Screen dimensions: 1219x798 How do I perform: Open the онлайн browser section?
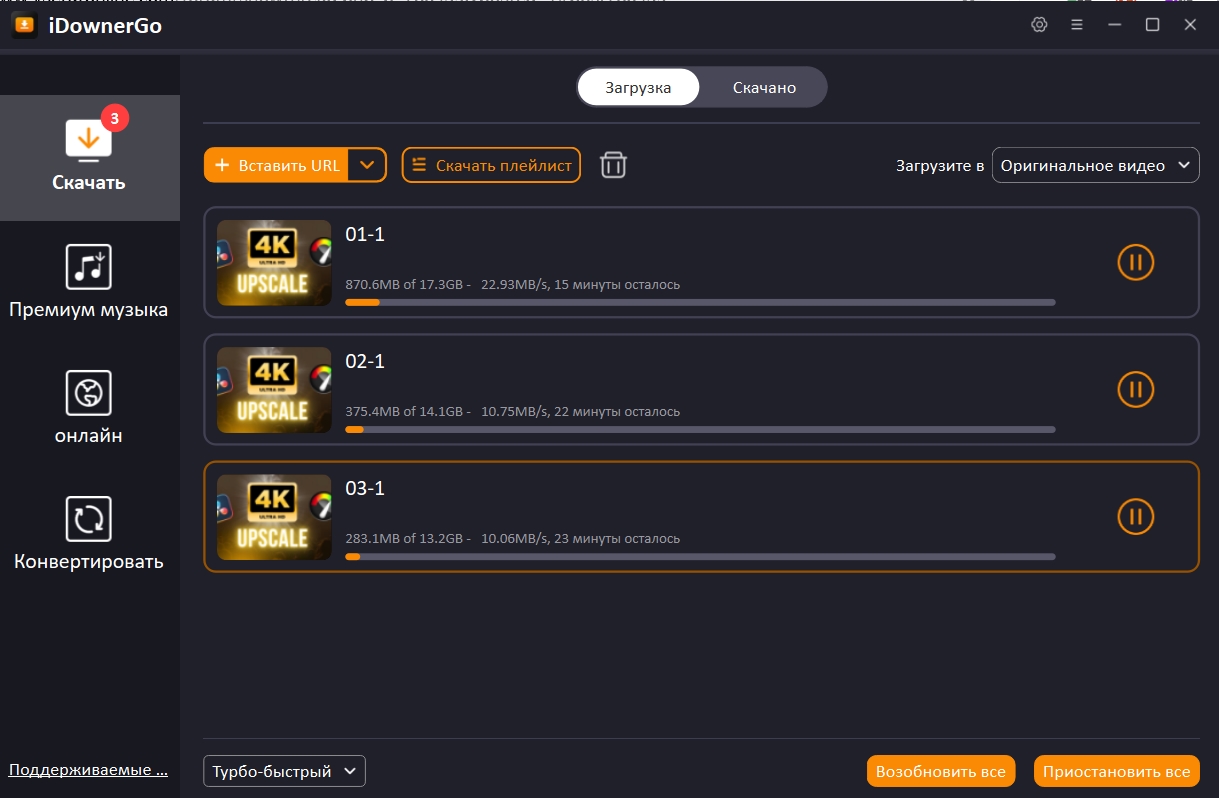pyautogui.click(x=89, y=408)
